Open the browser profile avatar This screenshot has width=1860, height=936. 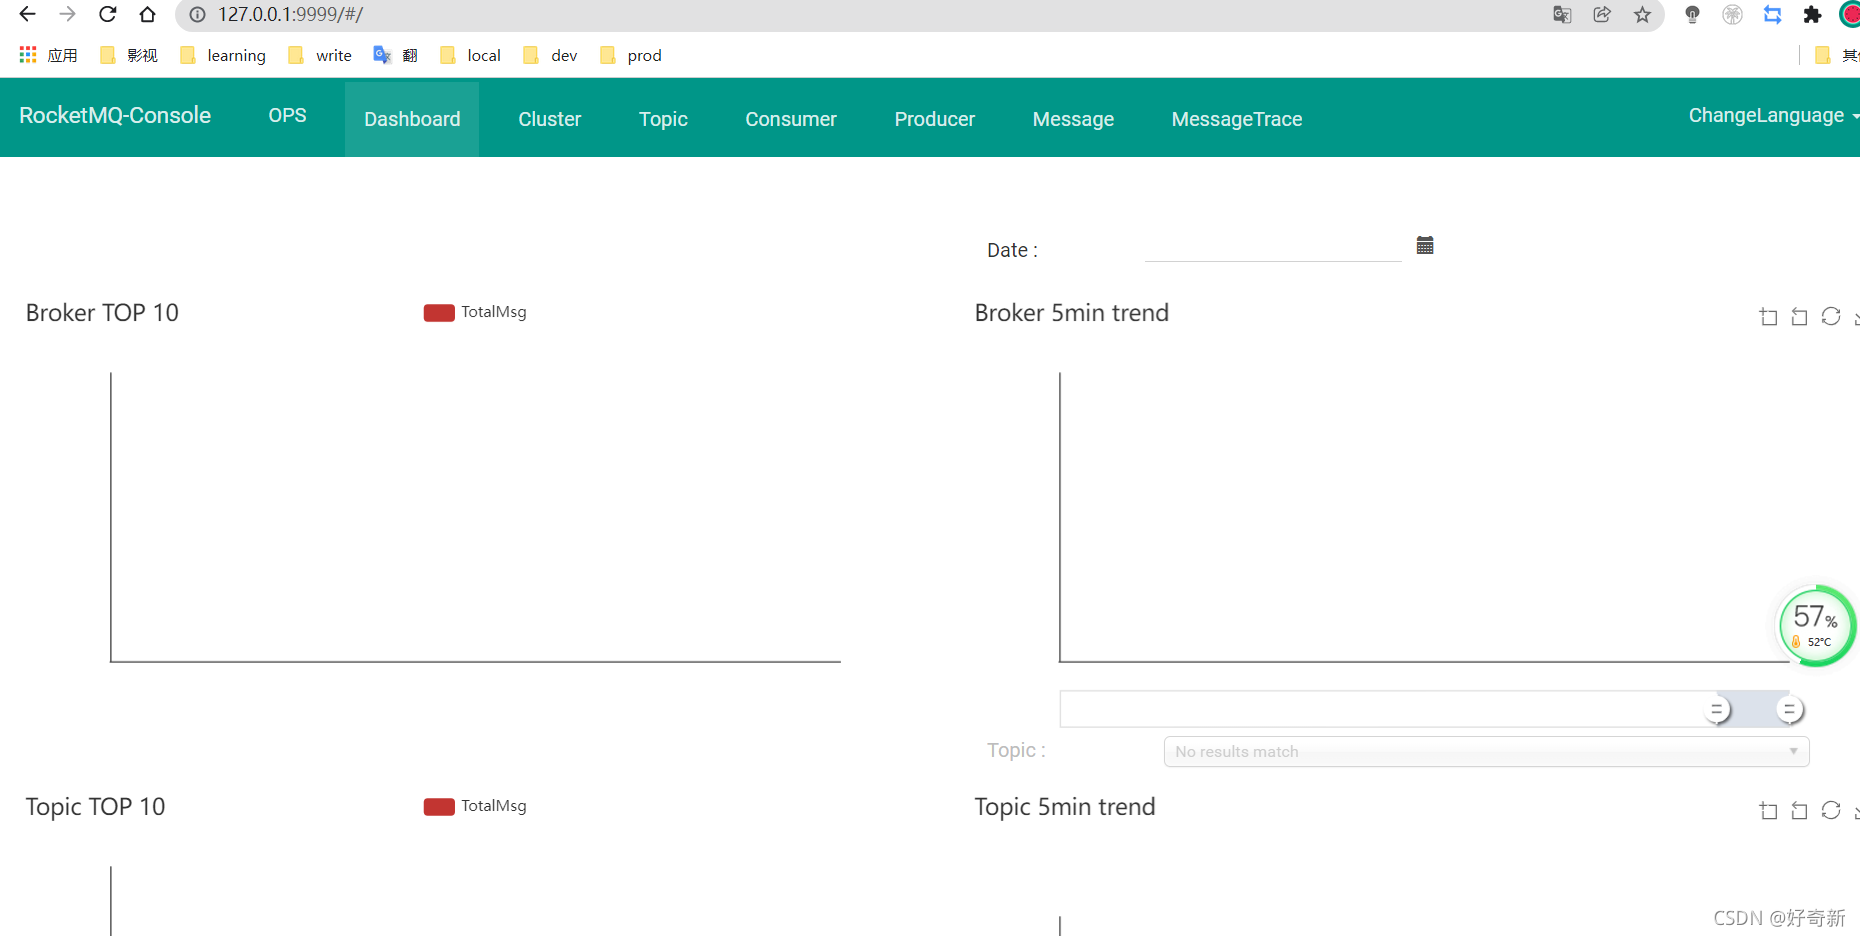click(1850, 14)
